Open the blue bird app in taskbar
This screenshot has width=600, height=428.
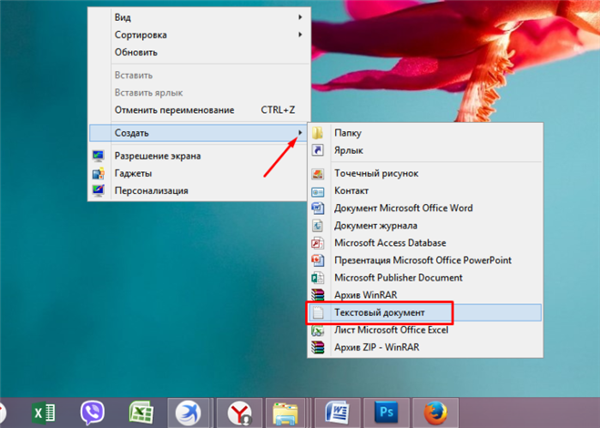click(x=188, y=413)
